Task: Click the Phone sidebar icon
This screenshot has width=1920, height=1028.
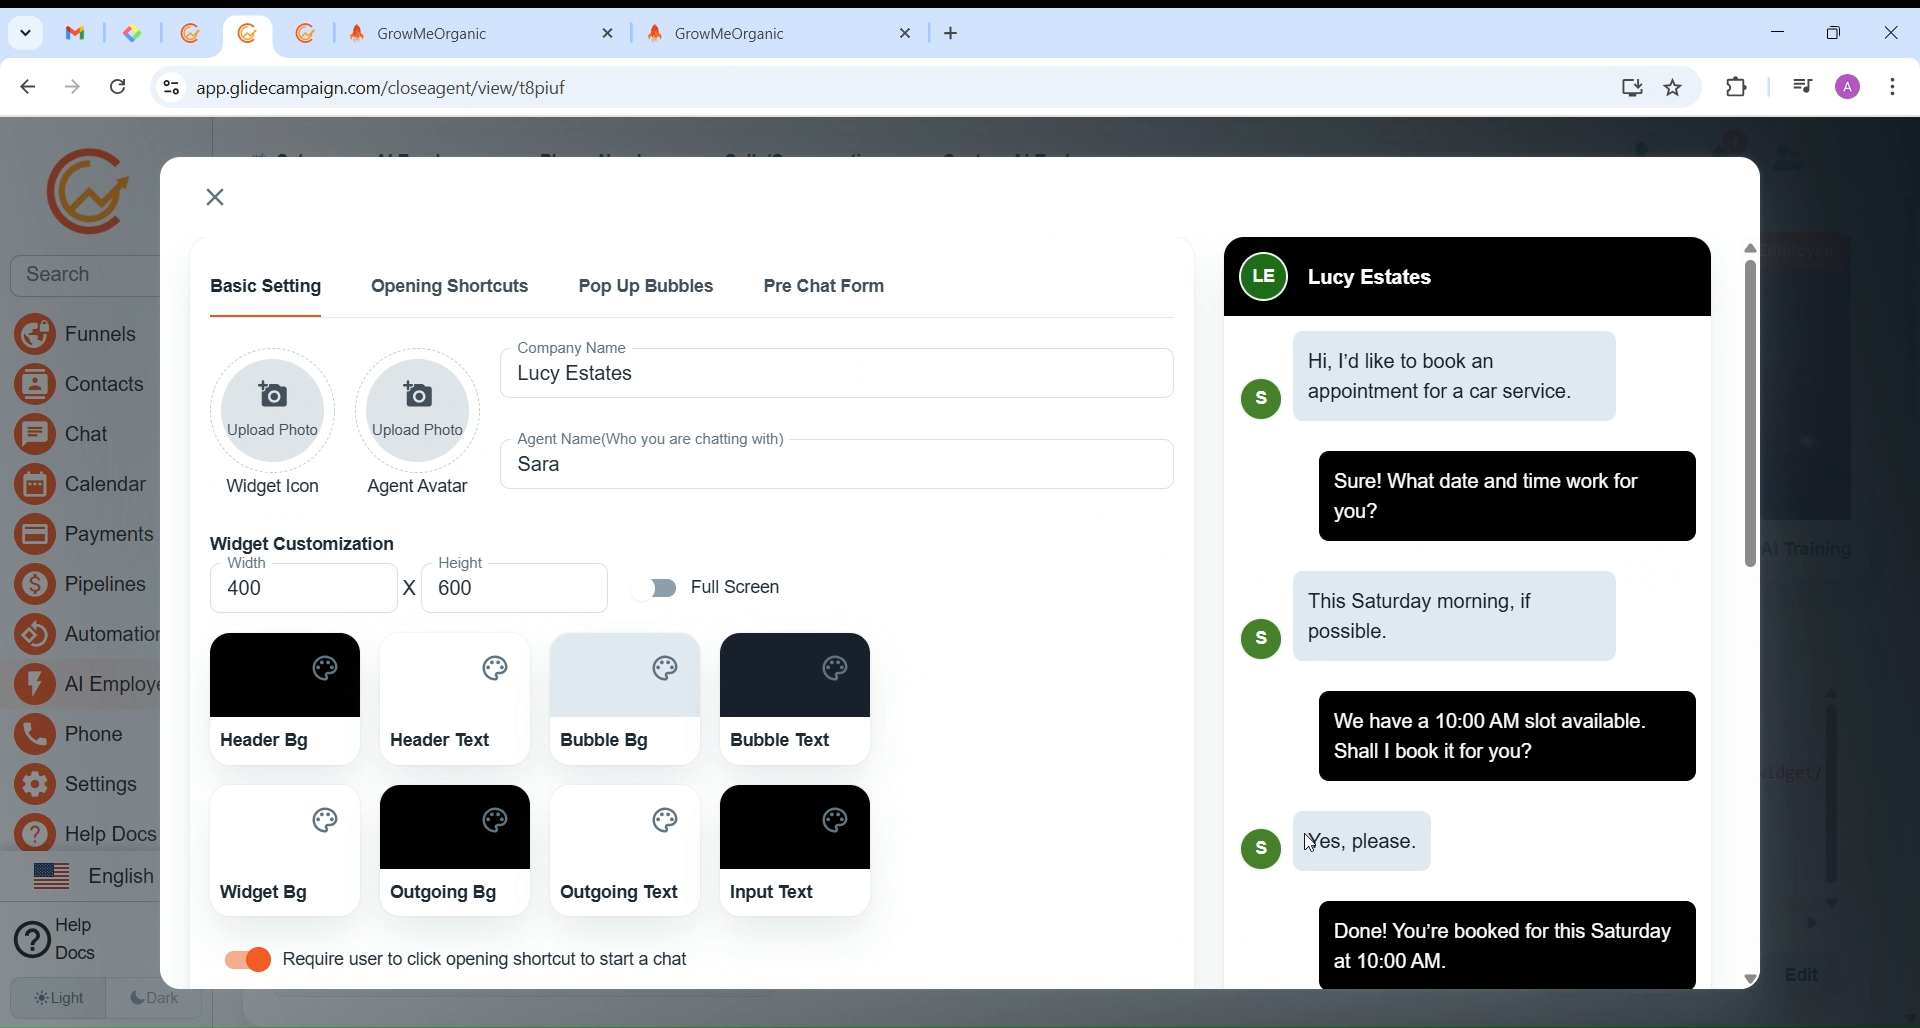Action: pyautogui.click(x=35, y=736)
